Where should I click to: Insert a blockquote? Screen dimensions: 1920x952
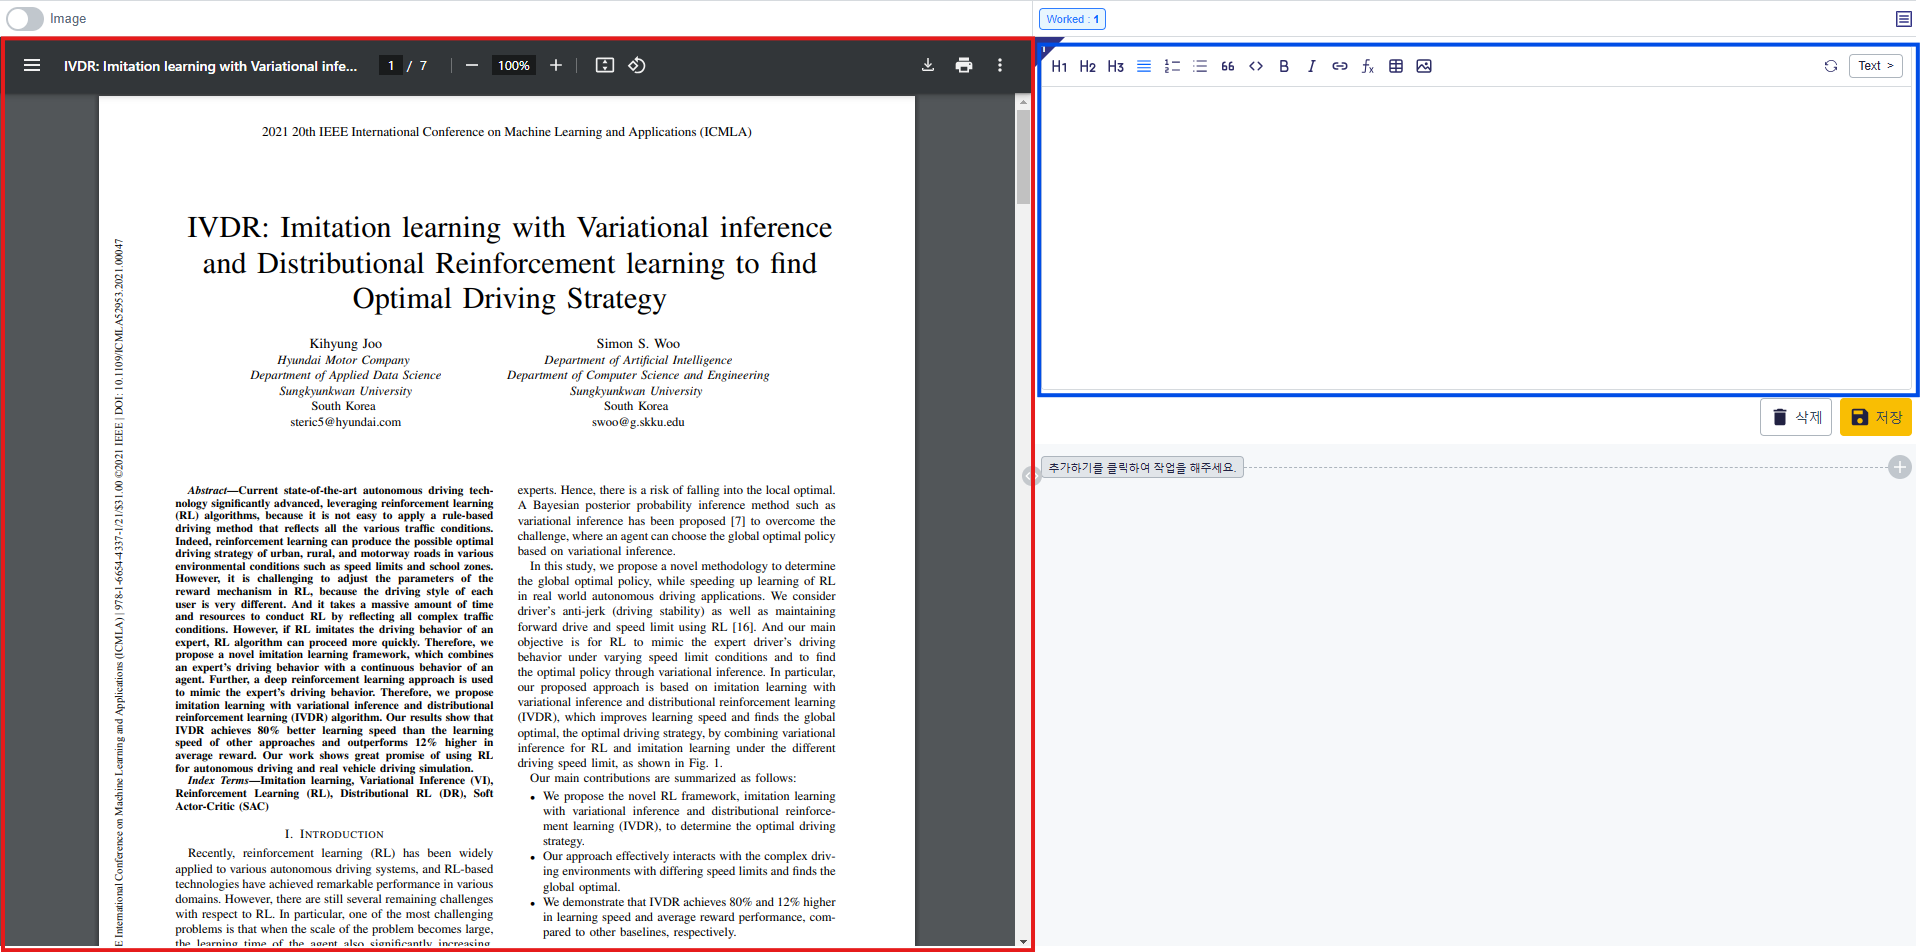(1228, 66)
